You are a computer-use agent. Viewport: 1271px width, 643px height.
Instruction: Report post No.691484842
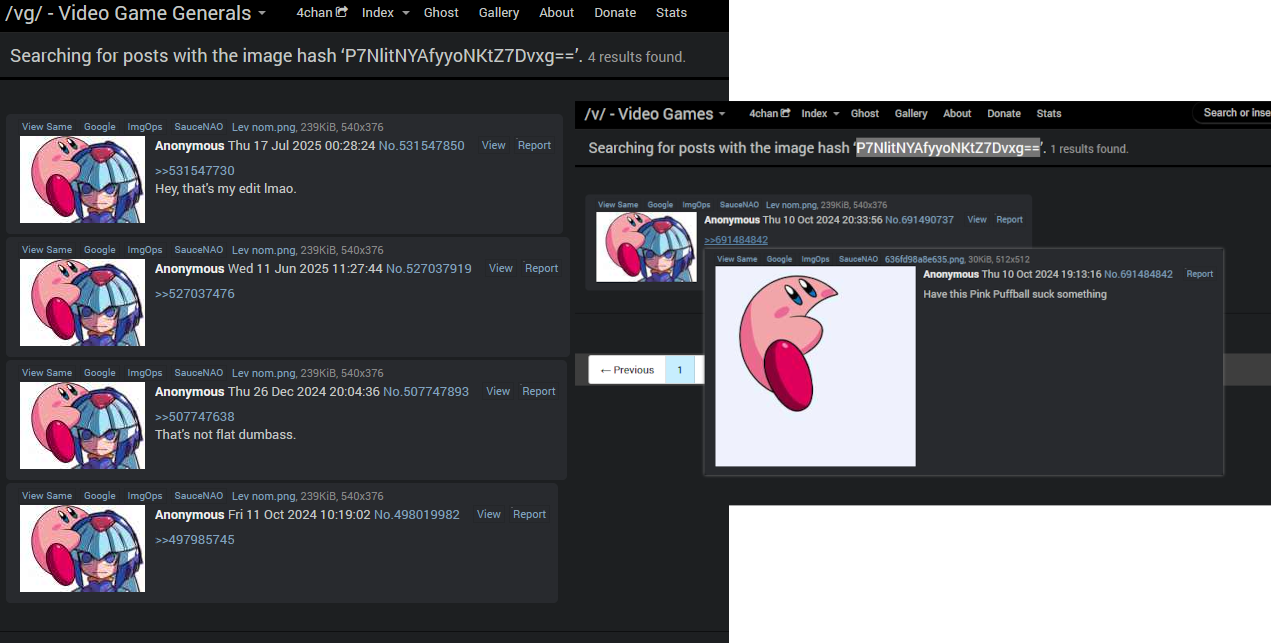pyautogui.click(x=1200, y=274)
